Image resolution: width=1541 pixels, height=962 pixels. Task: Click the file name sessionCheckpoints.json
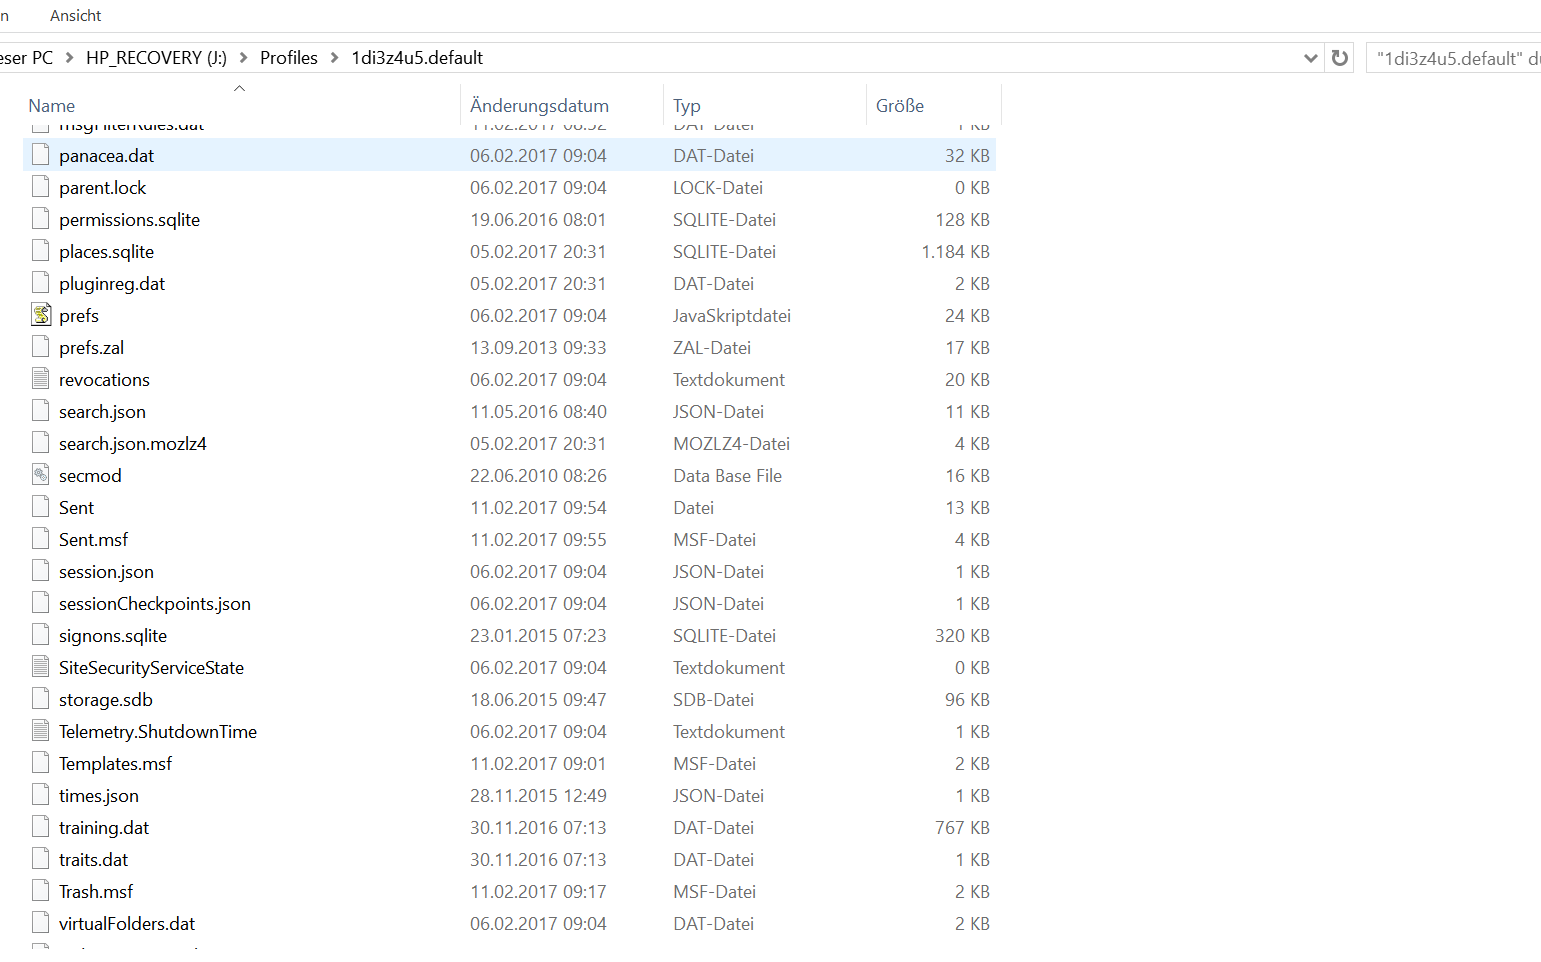pos(155,604)
